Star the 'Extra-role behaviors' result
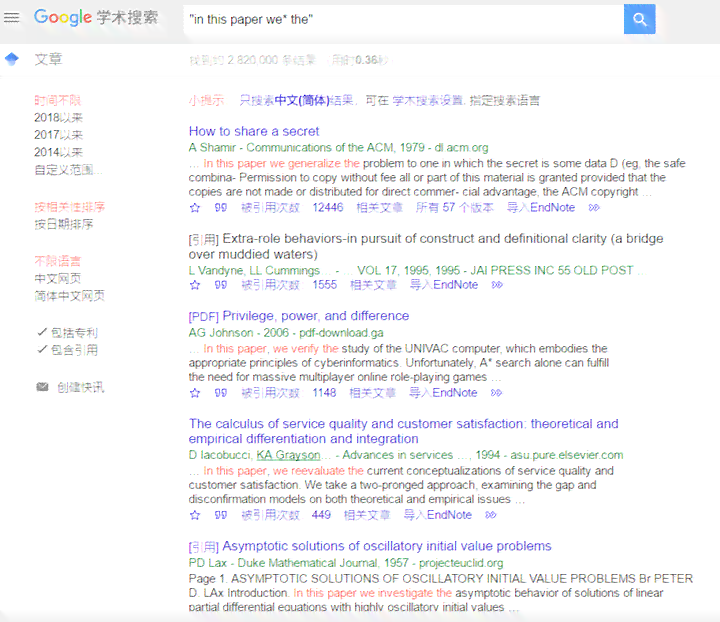Viewport: 720px width, 622px height. [x=195, y=285]
